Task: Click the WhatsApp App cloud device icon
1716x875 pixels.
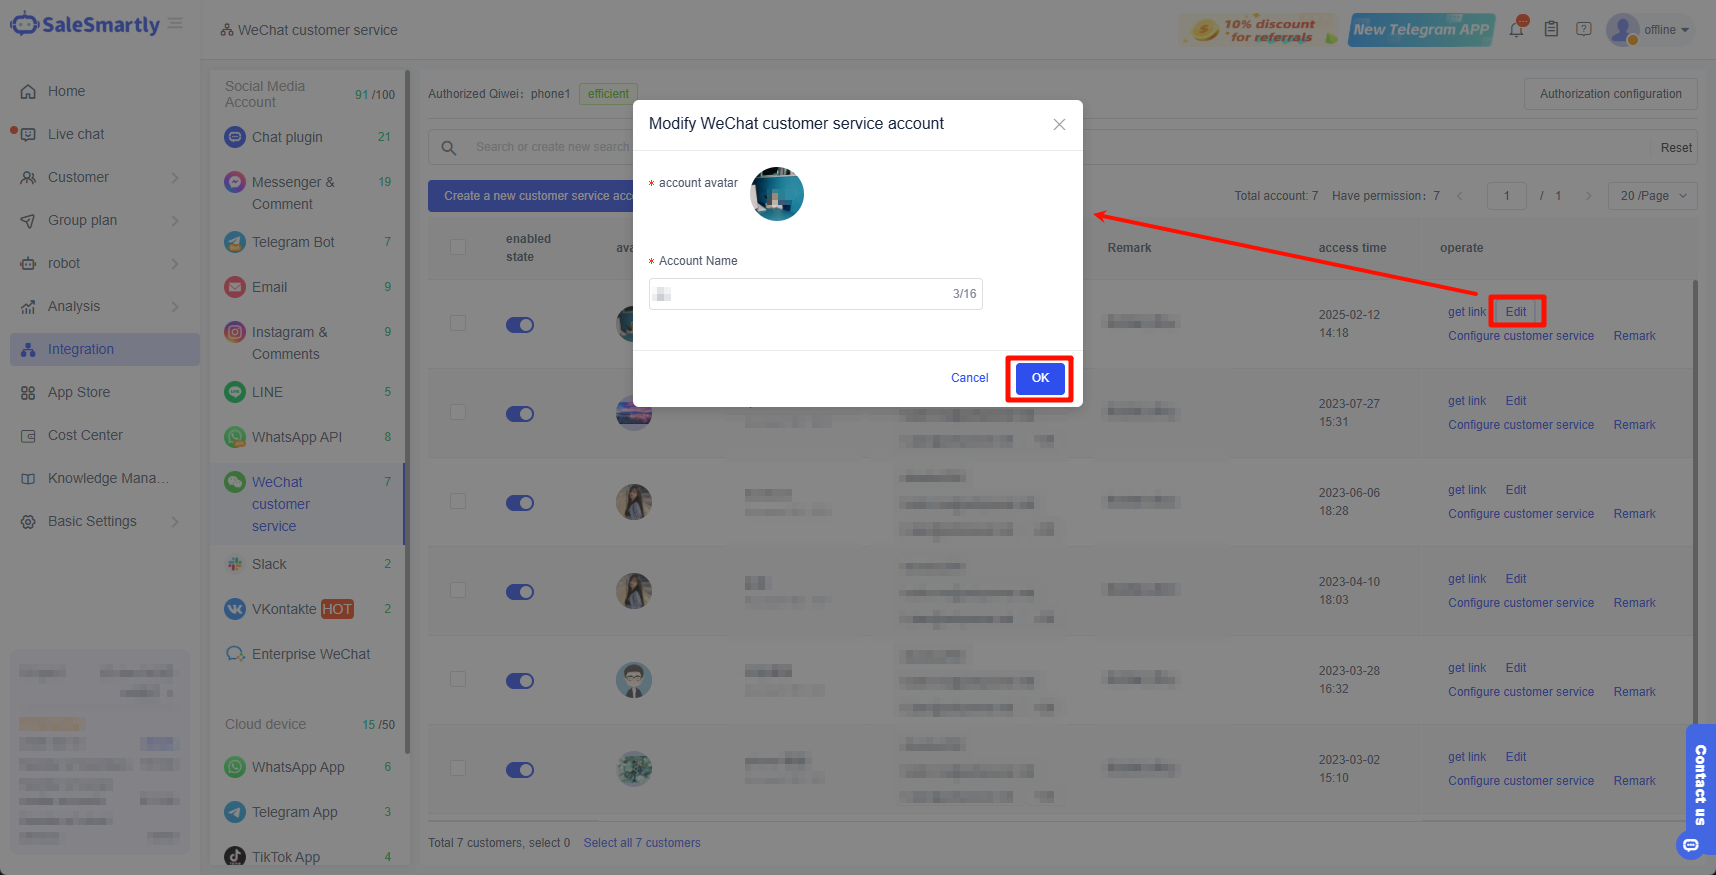Action: tap(235, 767)
